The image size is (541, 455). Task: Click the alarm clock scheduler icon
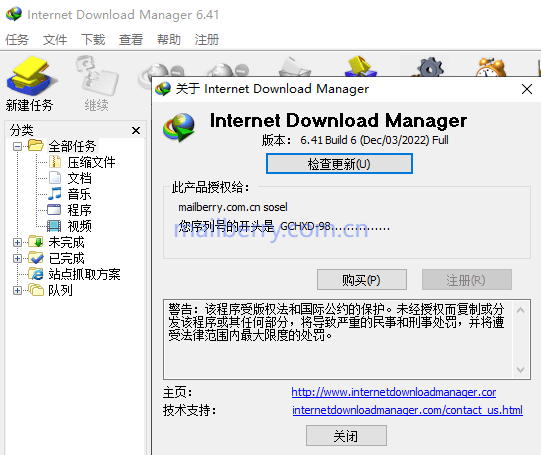pos(490,67)
